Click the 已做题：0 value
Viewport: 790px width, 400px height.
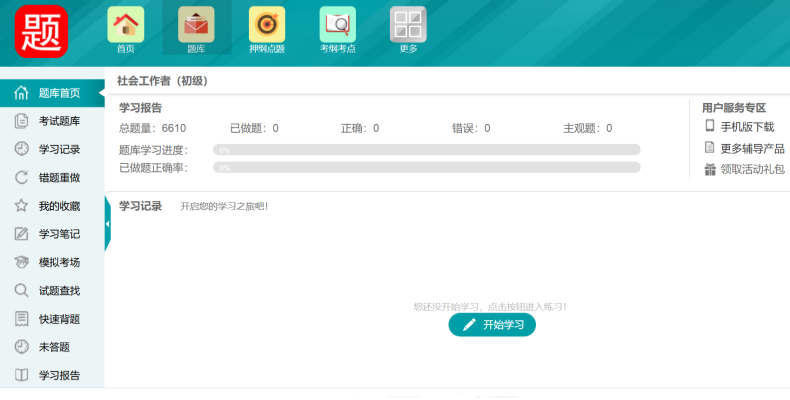point(254,128)
